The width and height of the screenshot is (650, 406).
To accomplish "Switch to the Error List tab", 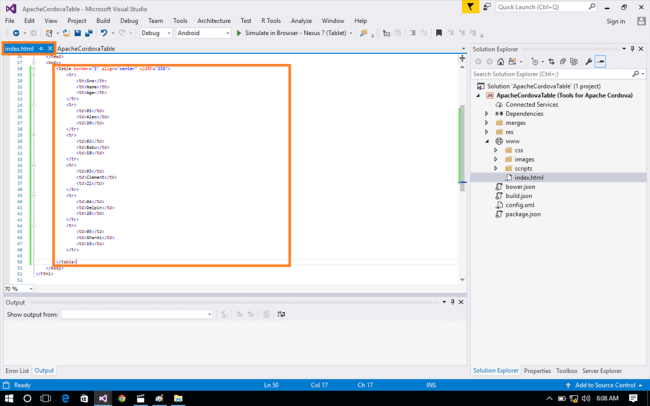I will pyautogui.click(x=17, y=371).
